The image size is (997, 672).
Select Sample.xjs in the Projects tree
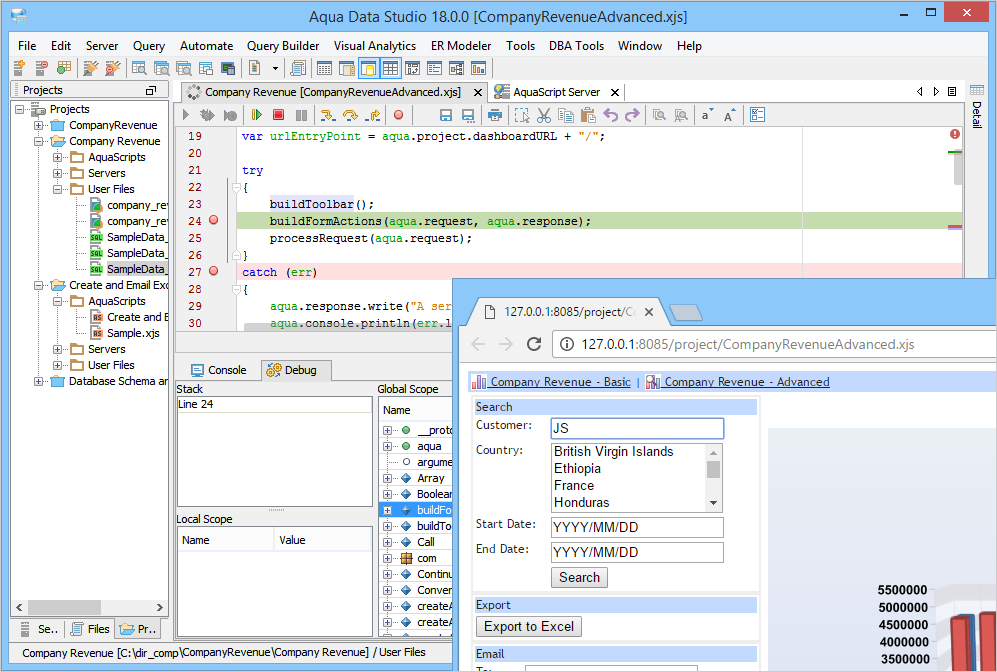(133, 333)
